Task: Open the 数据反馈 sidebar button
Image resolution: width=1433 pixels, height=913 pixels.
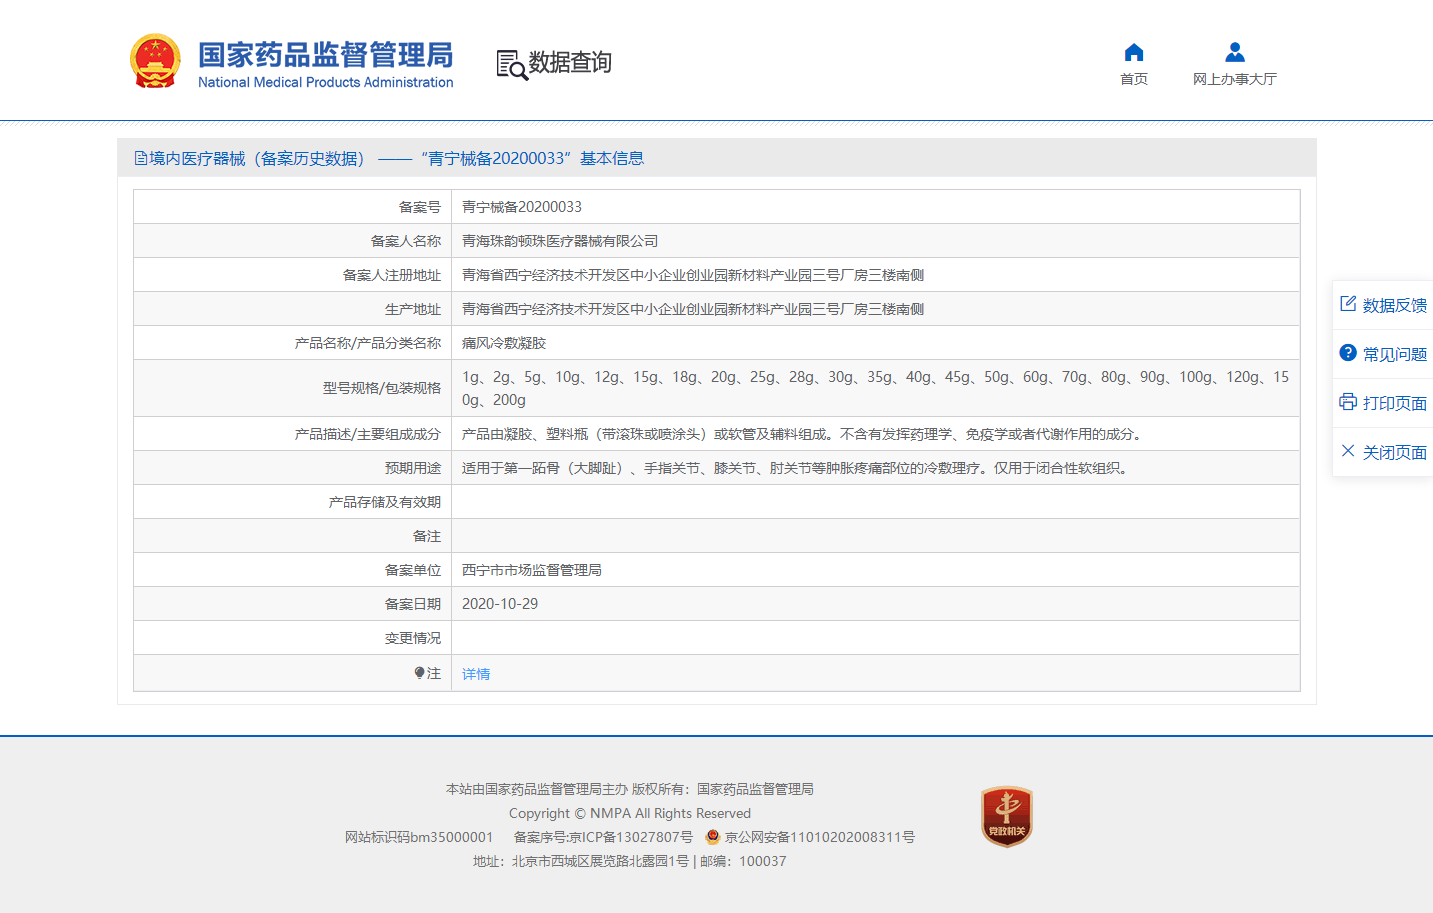Action: coord(1383,305)
